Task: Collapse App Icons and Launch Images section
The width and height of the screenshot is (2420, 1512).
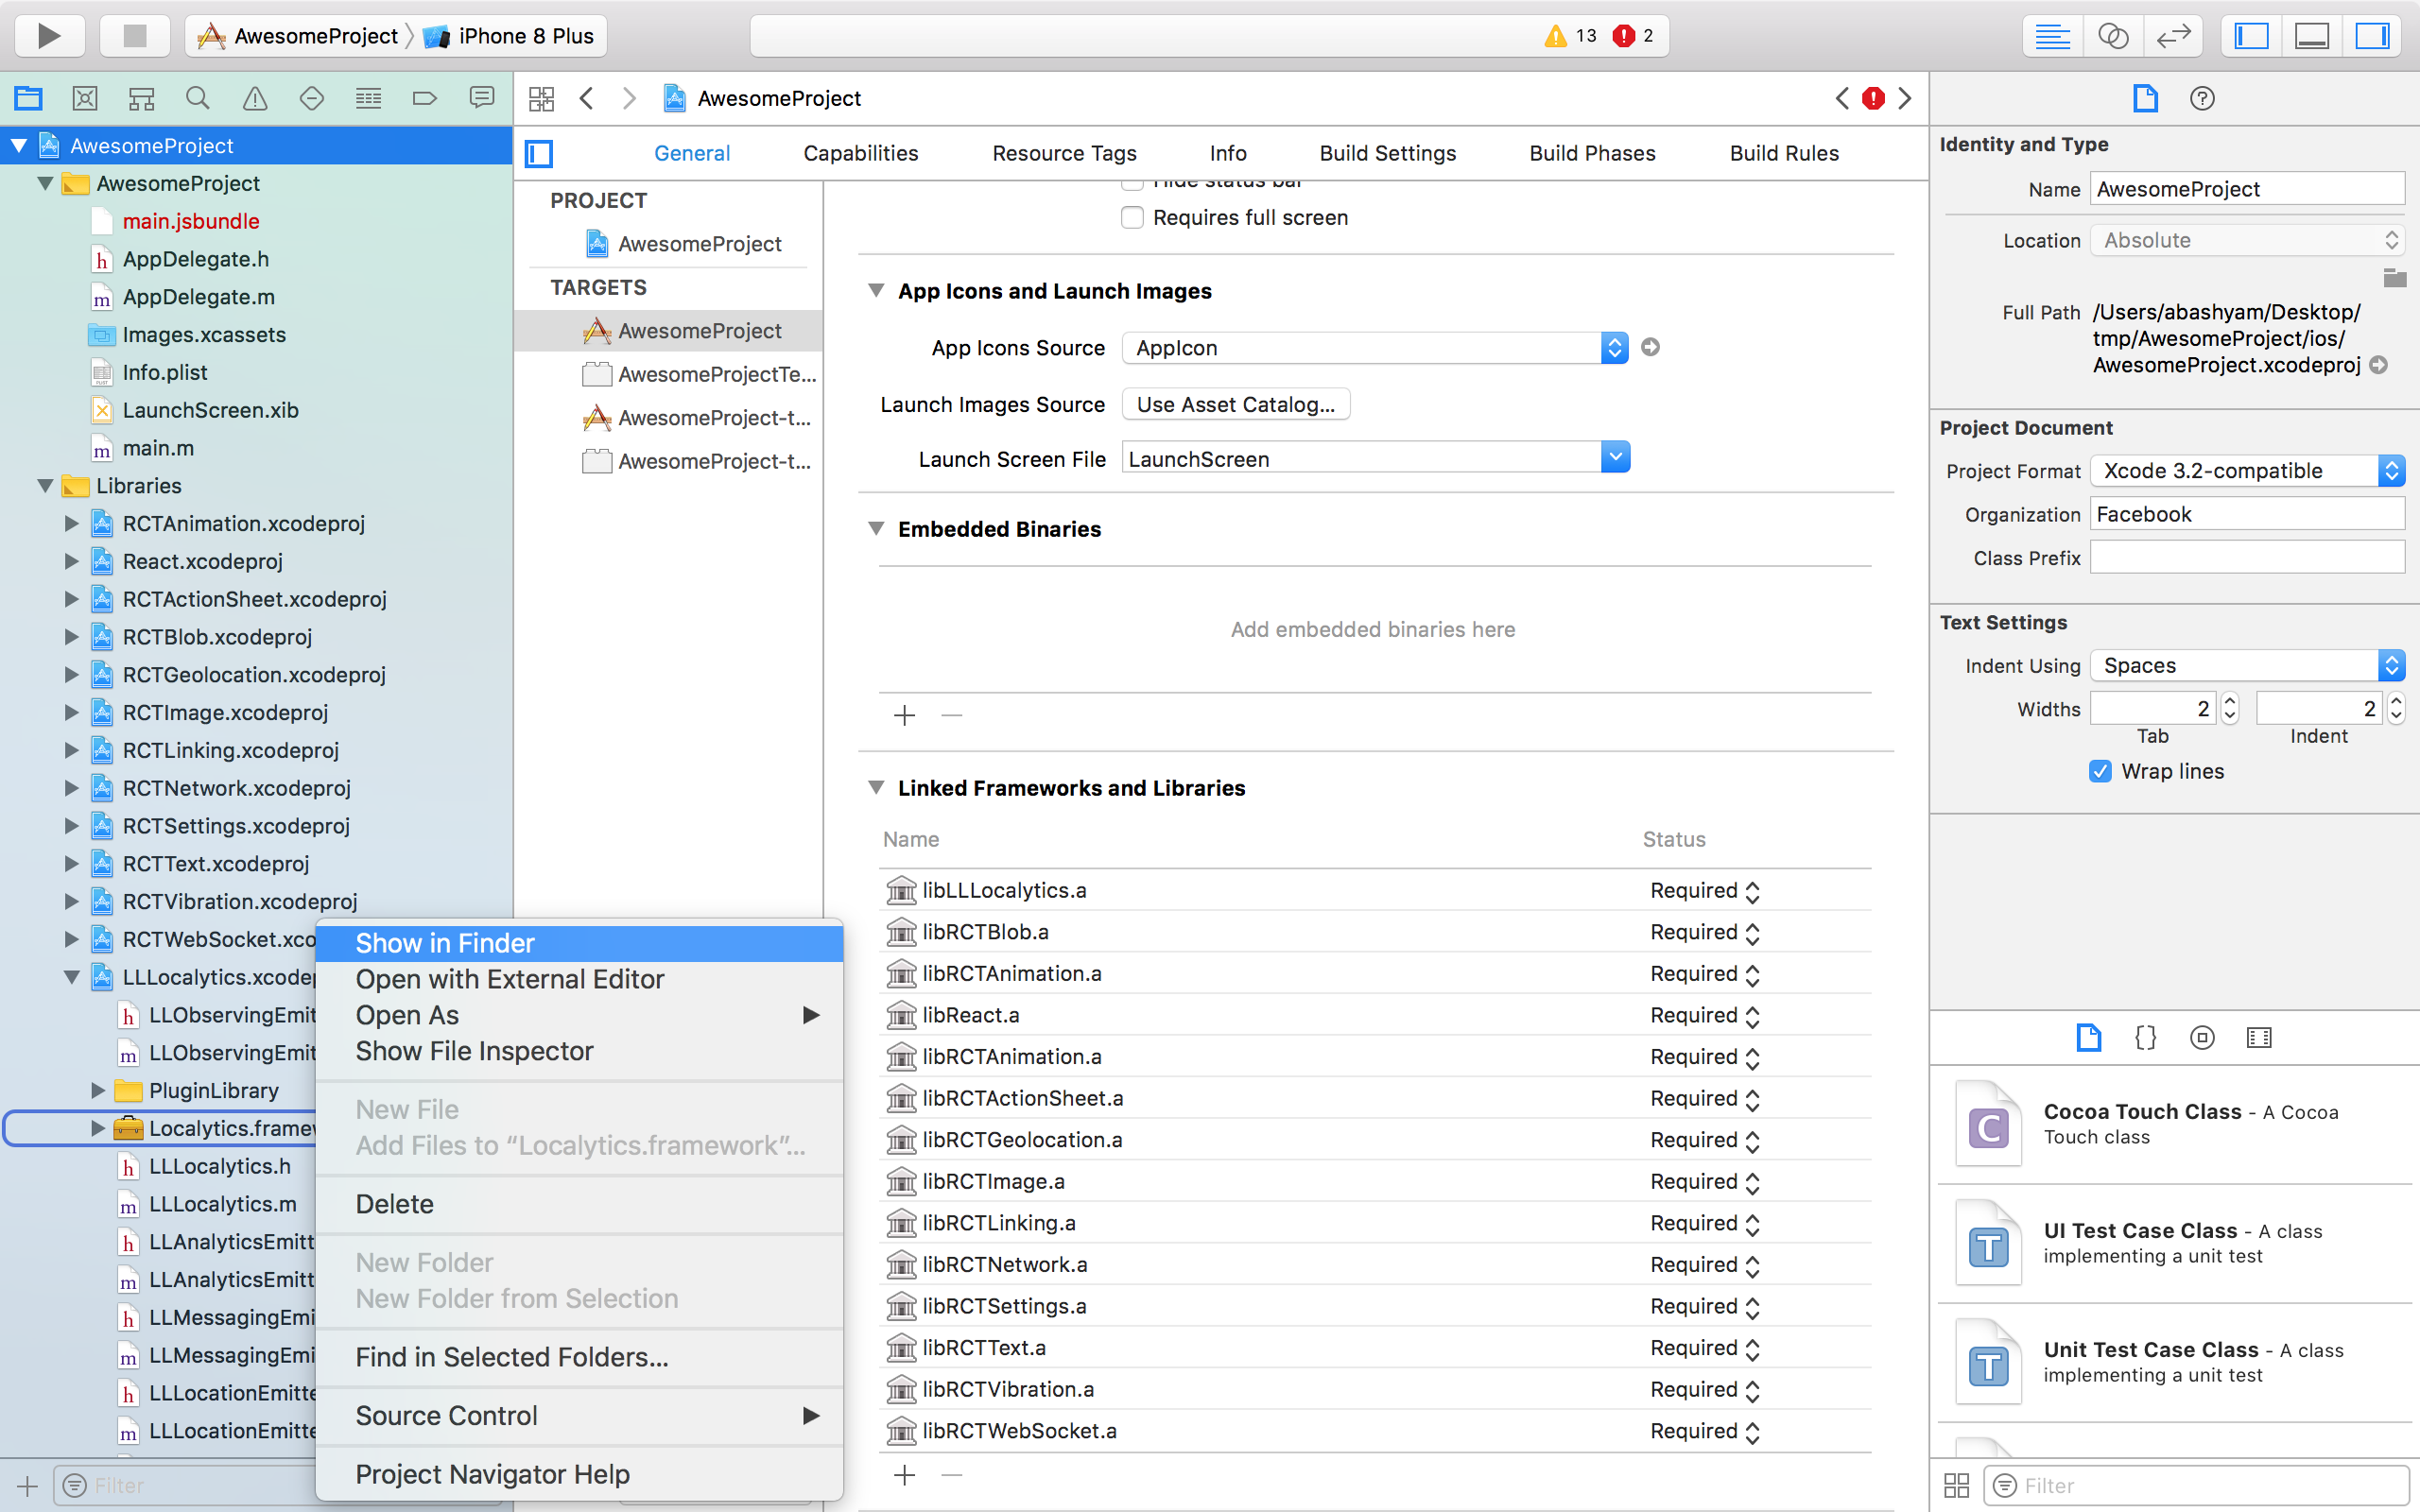Action: (x=876, y=291)
